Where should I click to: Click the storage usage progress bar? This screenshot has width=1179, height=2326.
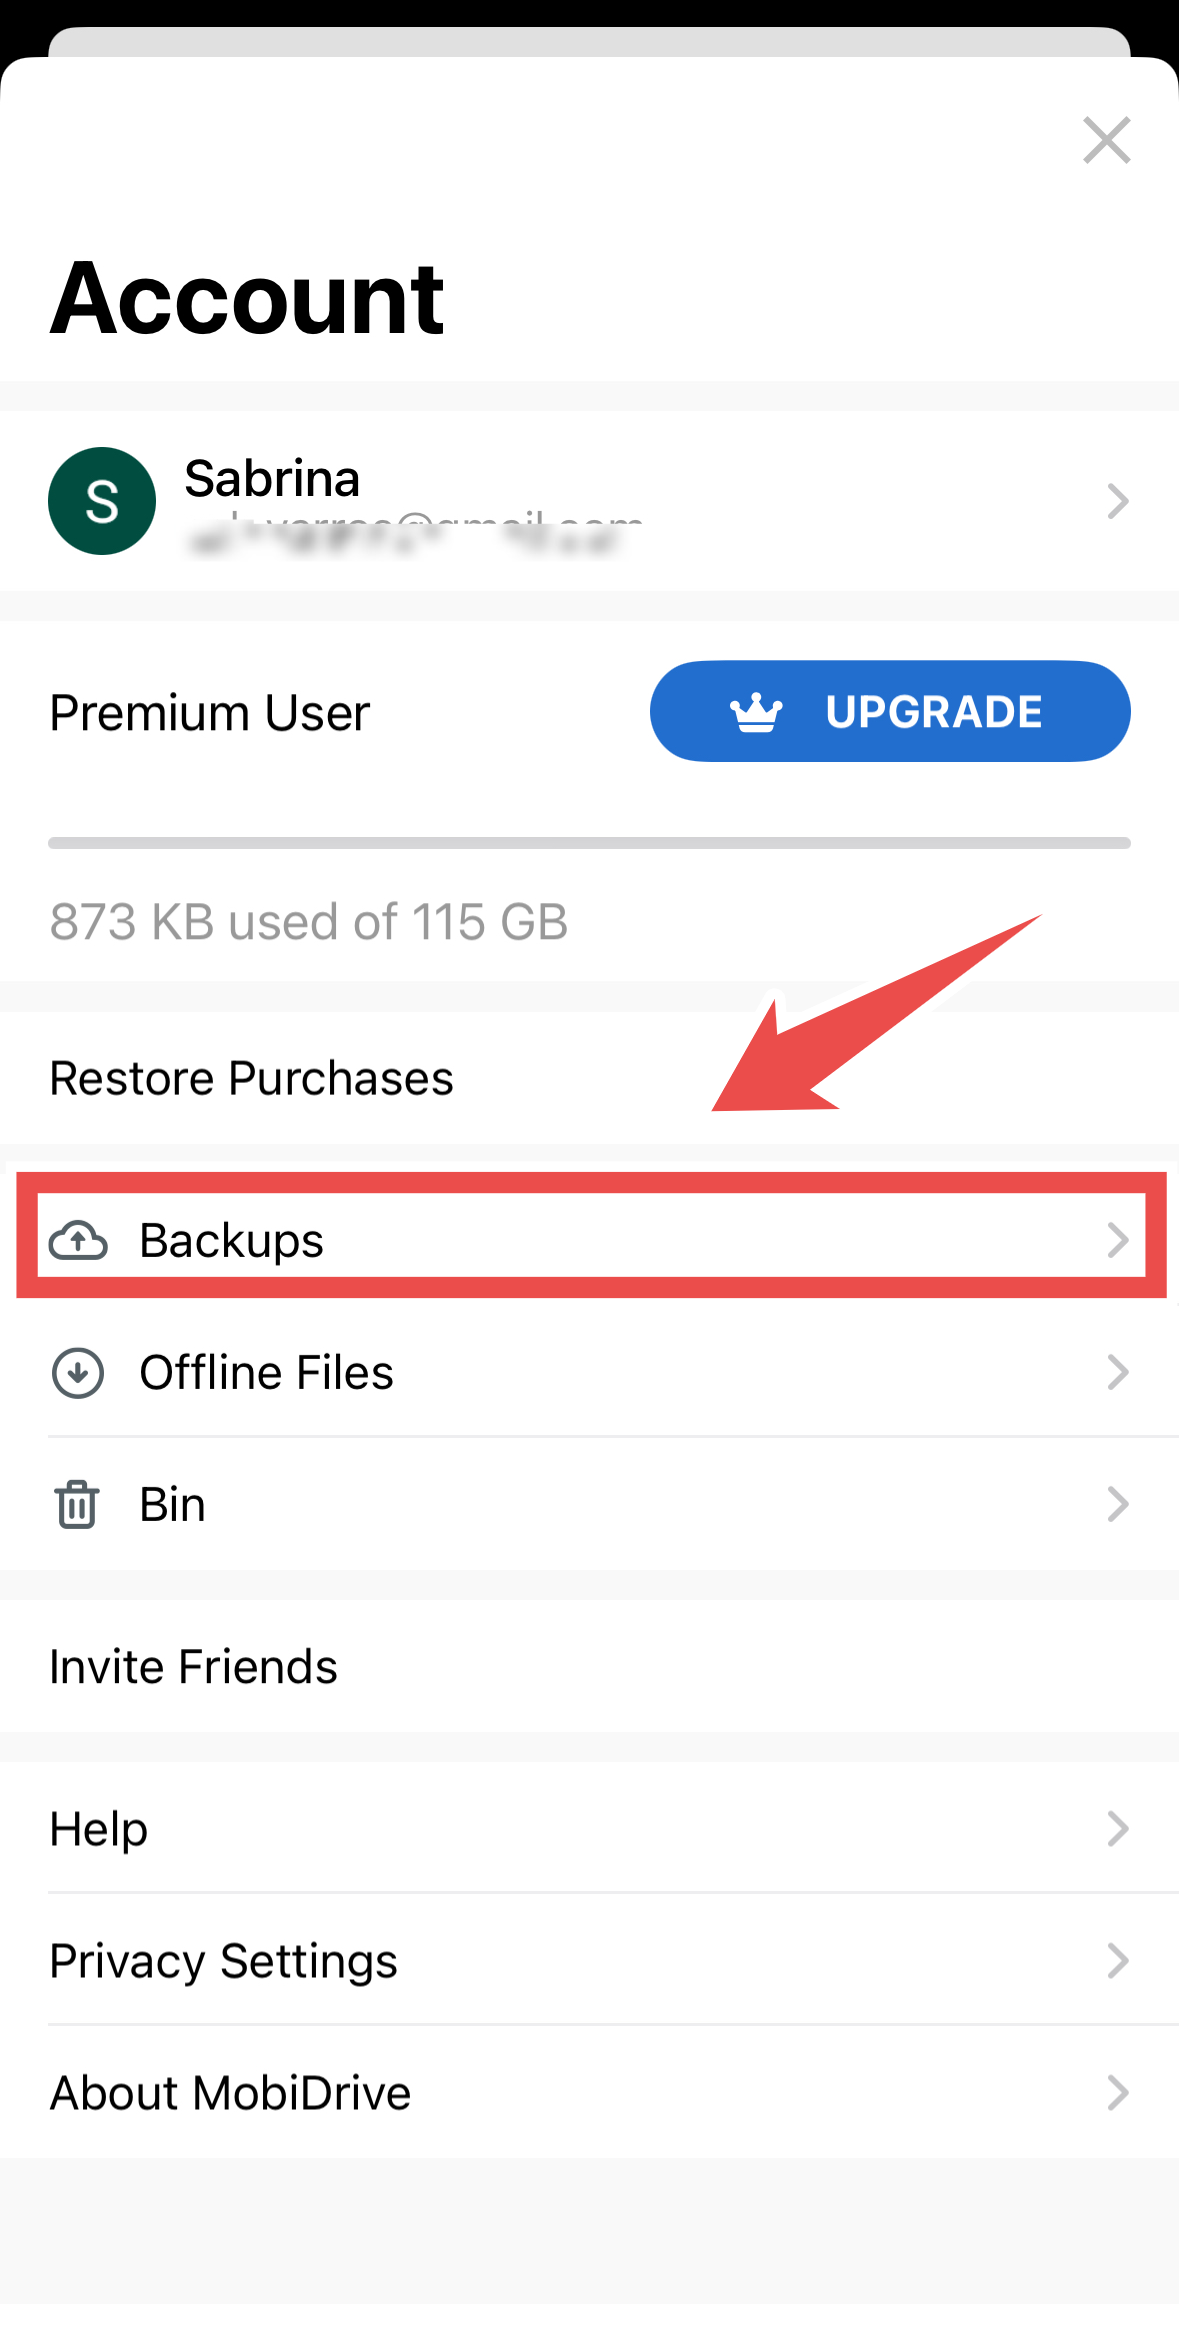589,843
